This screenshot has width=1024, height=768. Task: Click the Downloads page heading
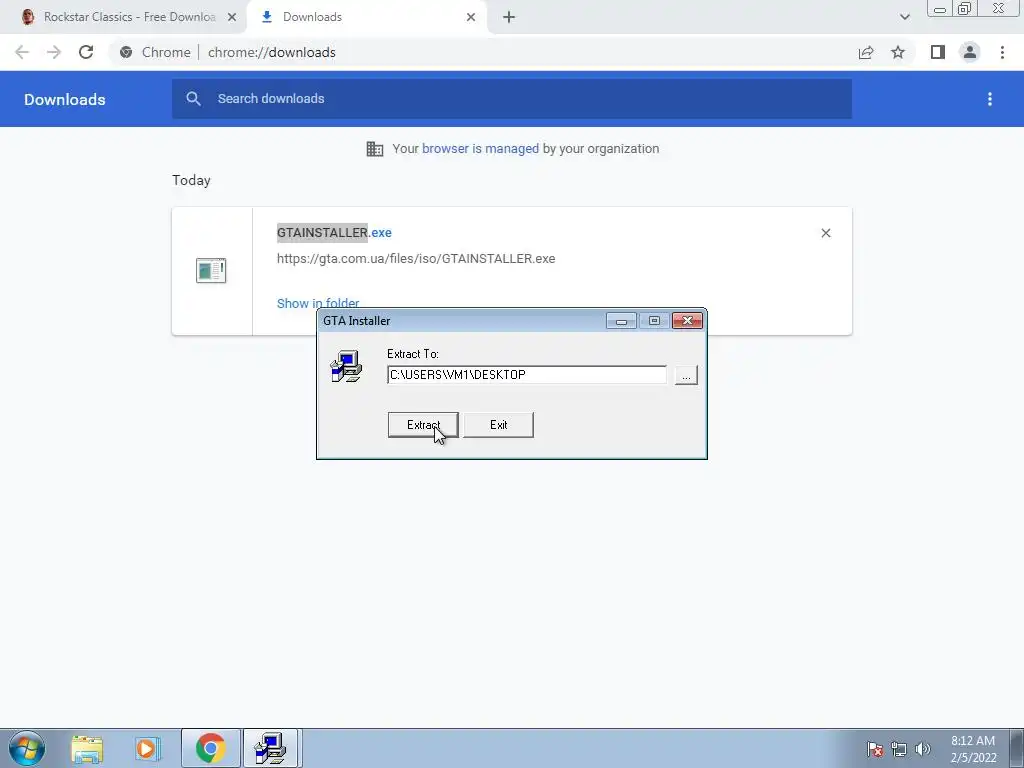[65, 99]
